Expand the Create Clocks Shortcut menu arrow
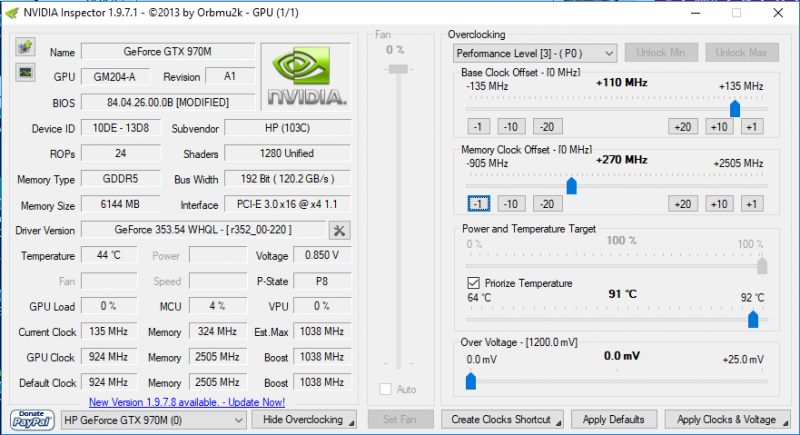 point(559,423)
